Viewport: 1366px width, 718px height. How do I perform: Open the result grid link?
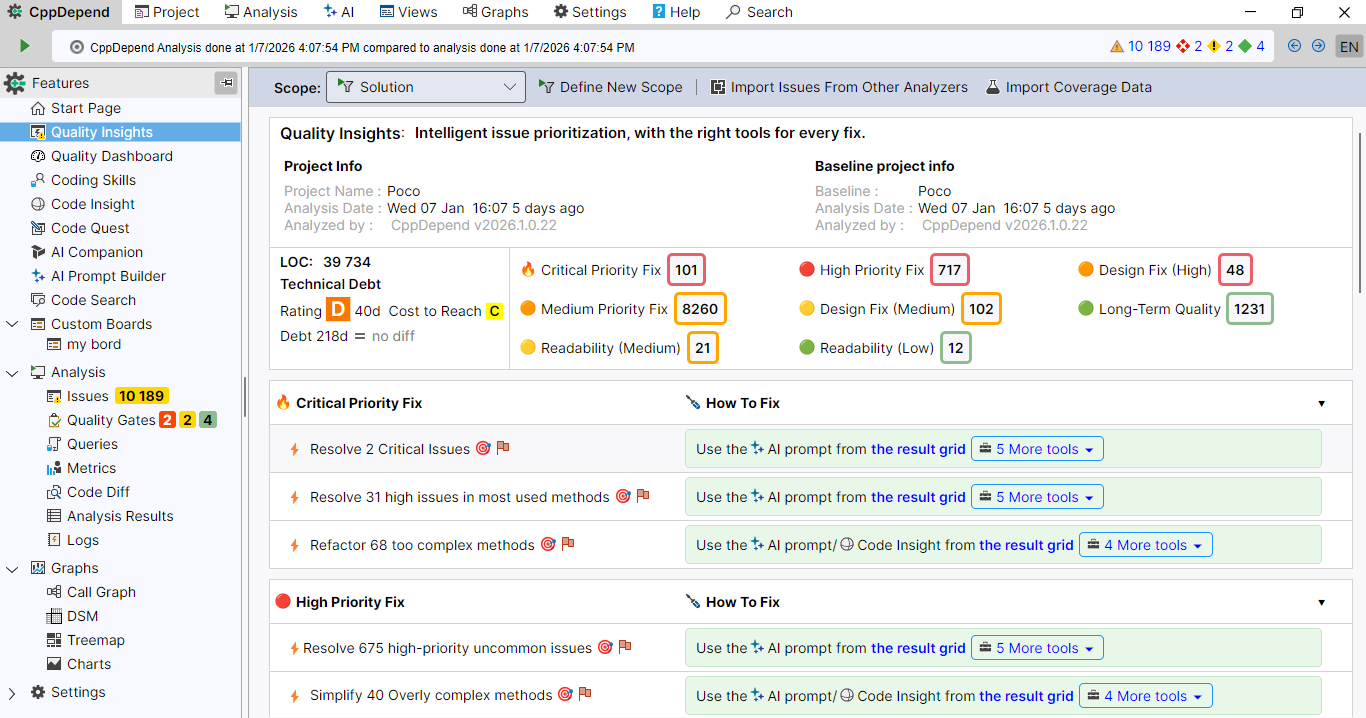[x=918, y=448]
